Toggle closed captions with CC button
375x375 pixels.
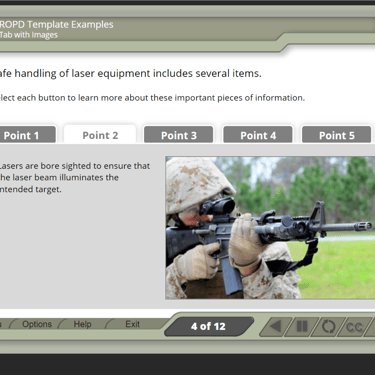(354, 327)
